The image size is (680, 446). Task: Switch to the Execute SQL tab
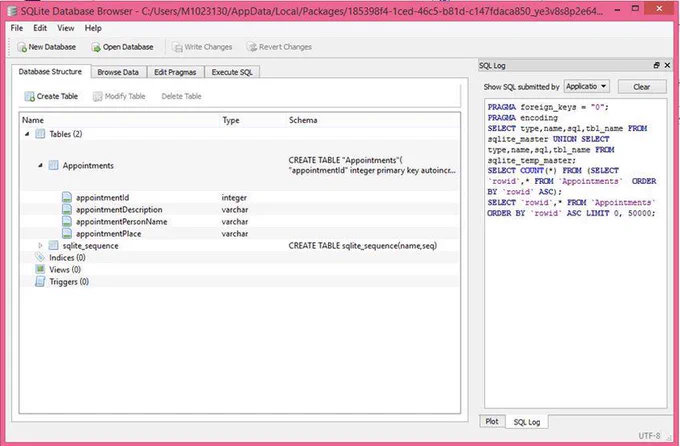232,72
